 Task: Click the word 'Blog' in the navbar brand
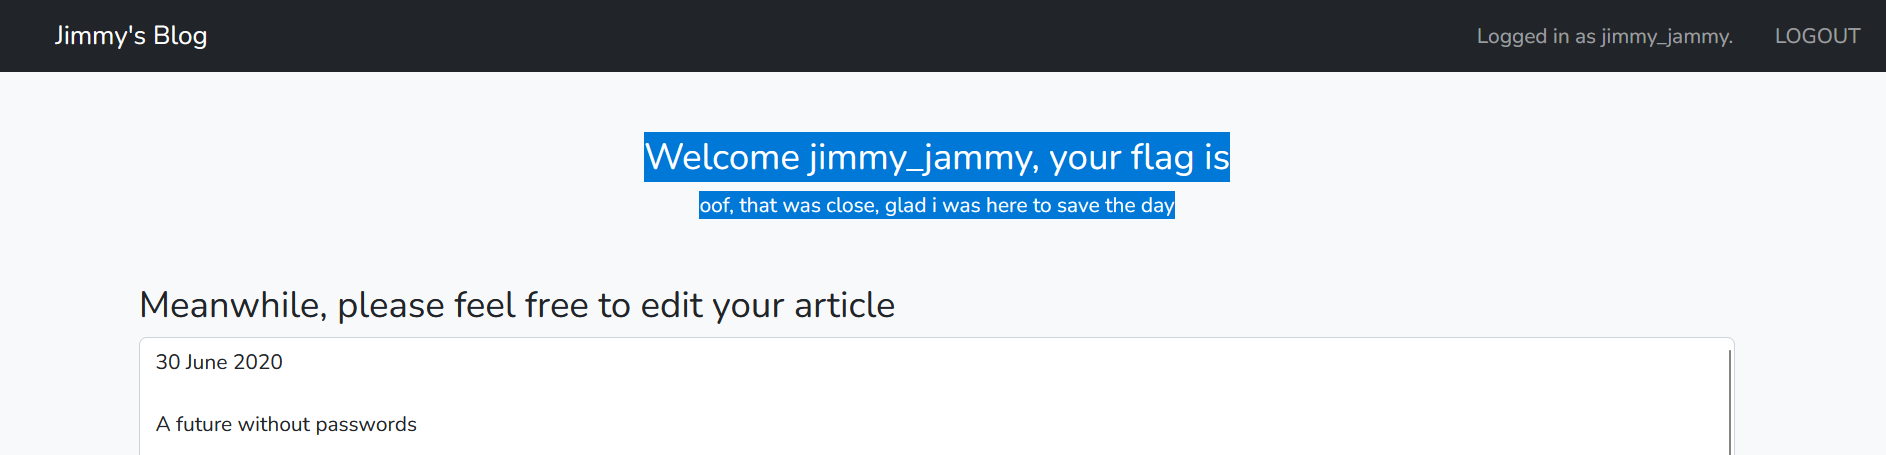(180, 36)
